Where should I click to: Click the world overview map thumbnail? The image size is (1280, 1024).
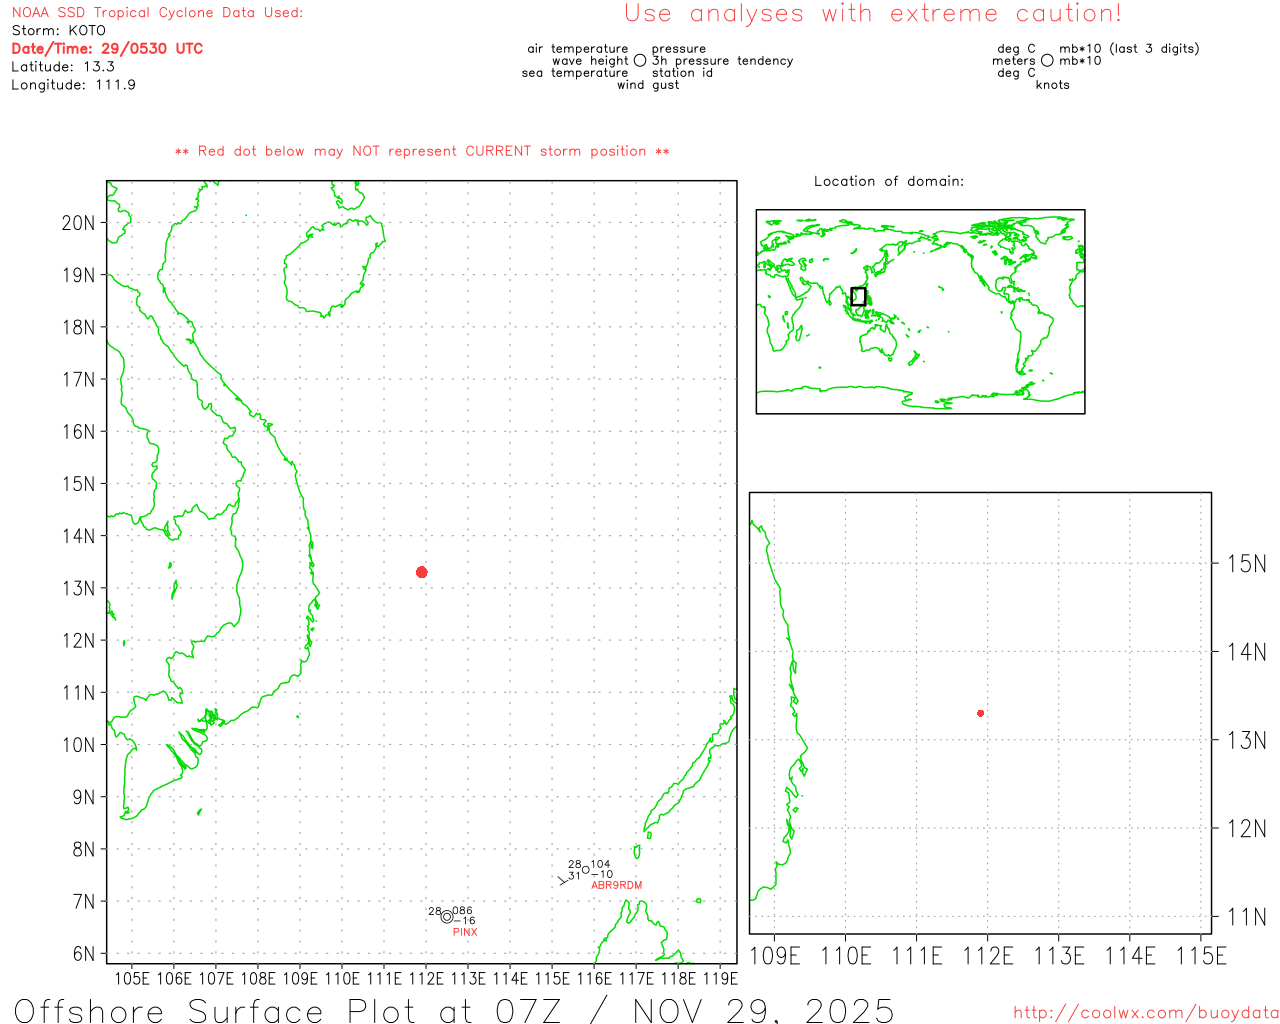(920, 311)
